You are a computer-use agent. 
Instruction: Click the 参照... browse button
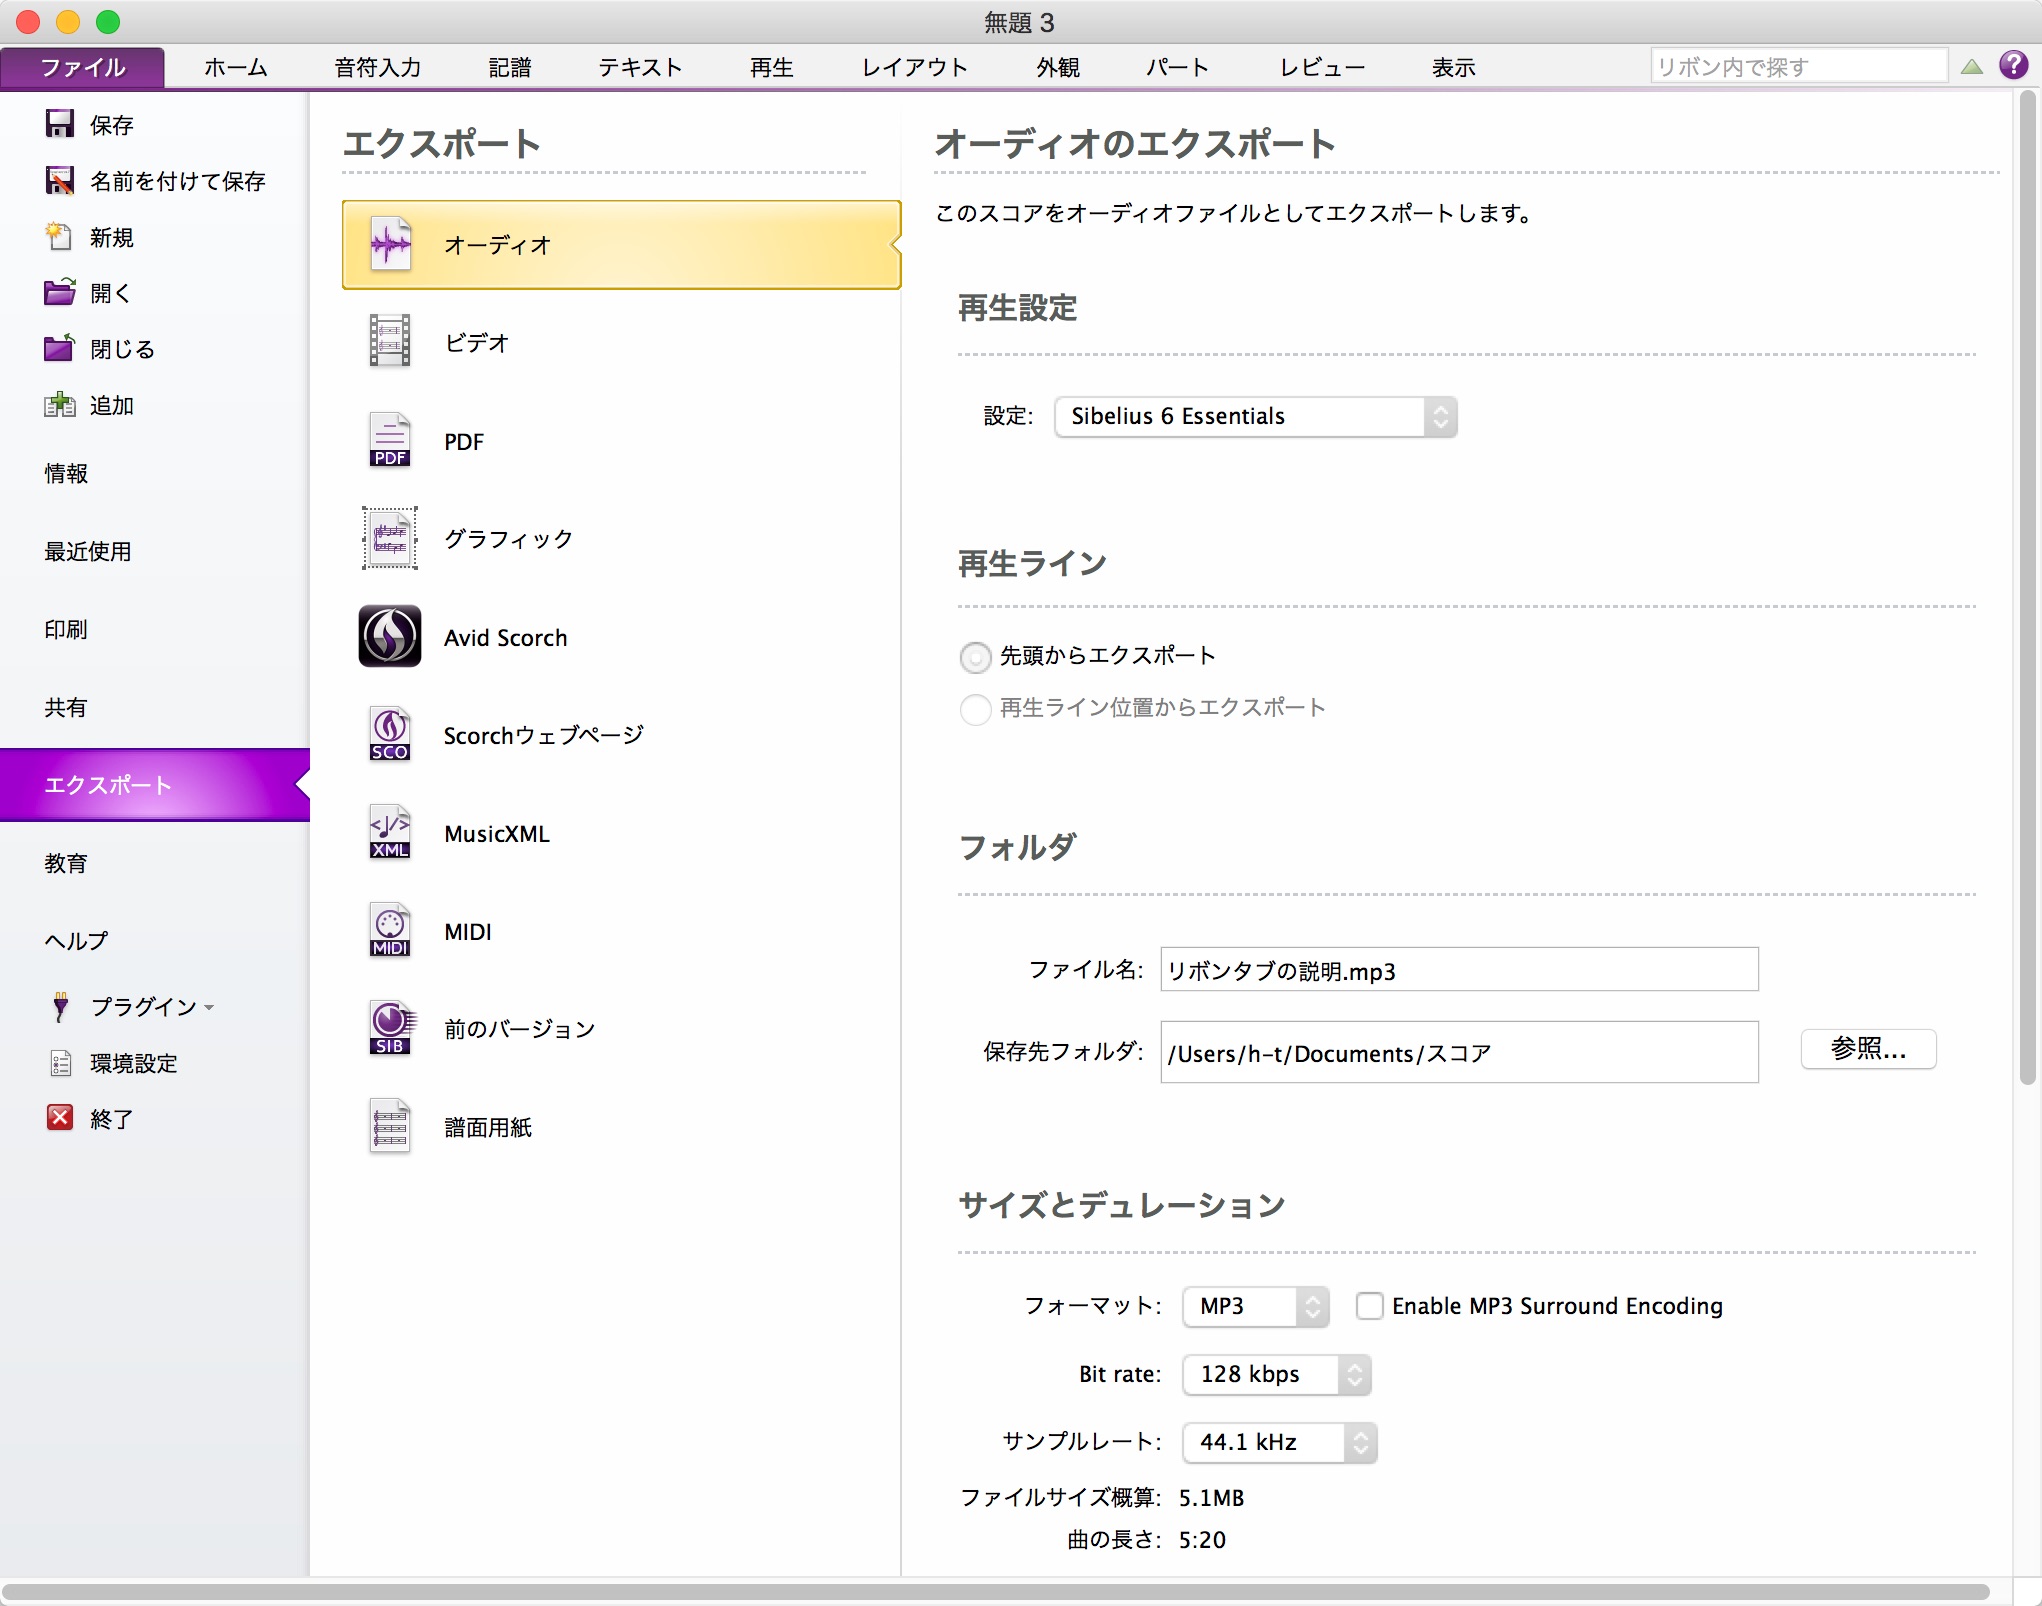[1868, 1049]
